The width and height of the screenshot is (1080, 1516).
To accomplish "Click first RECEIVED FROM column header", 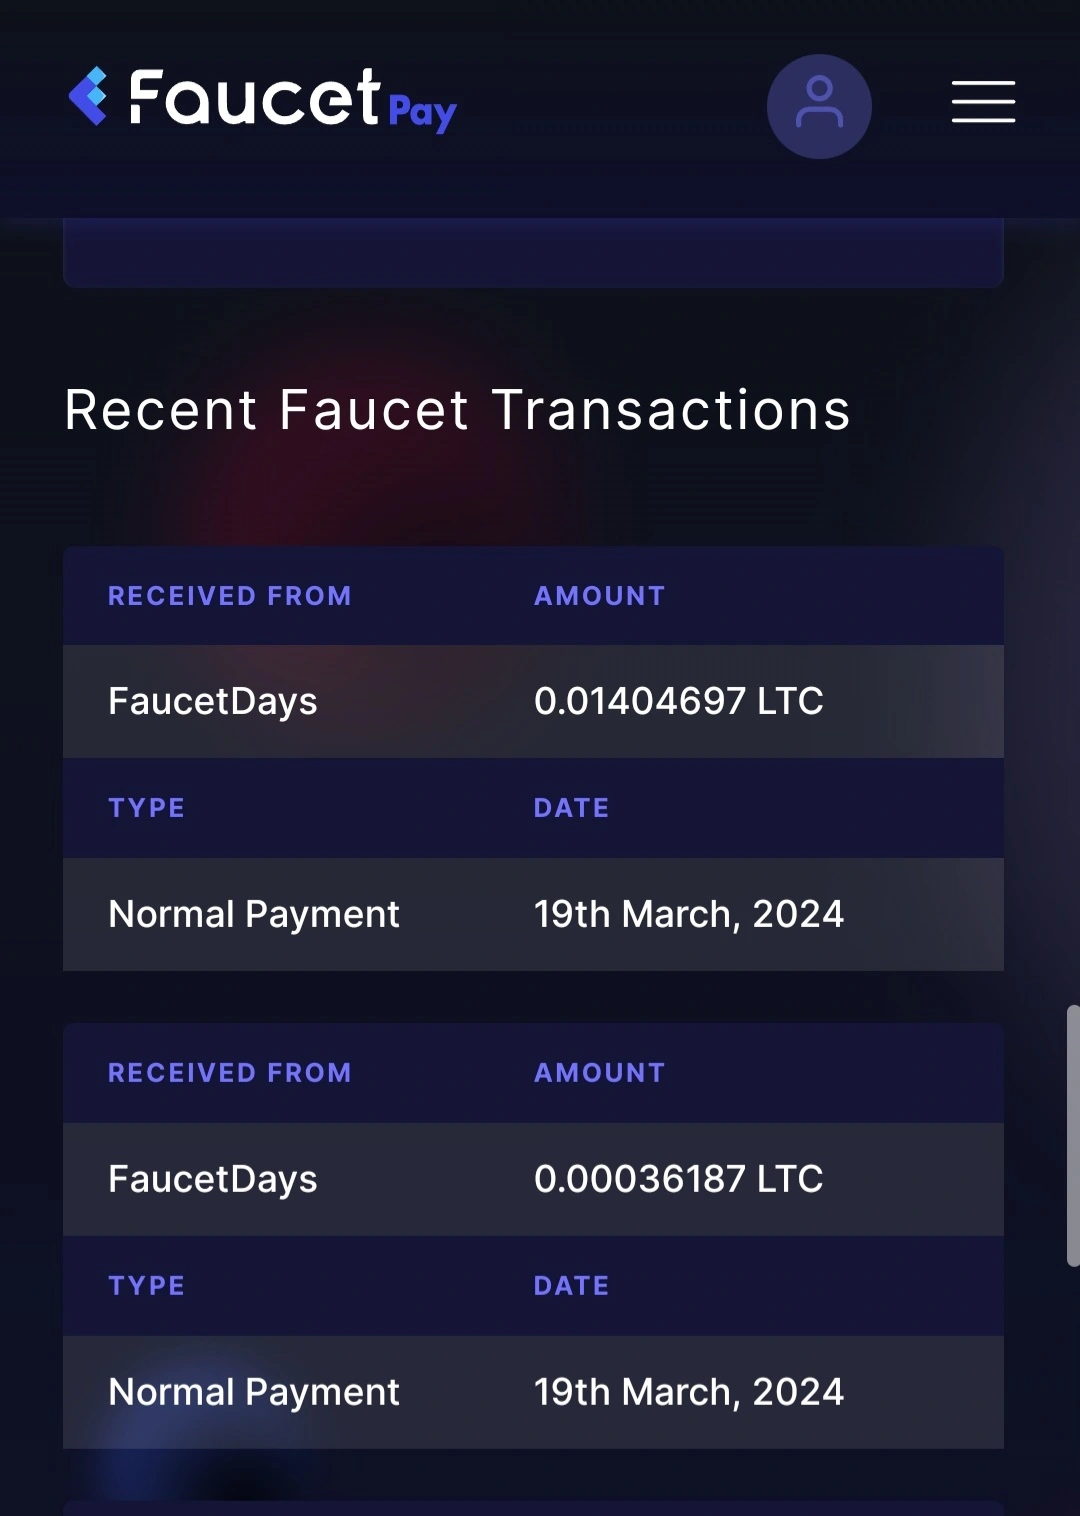I will click(230, 596).
